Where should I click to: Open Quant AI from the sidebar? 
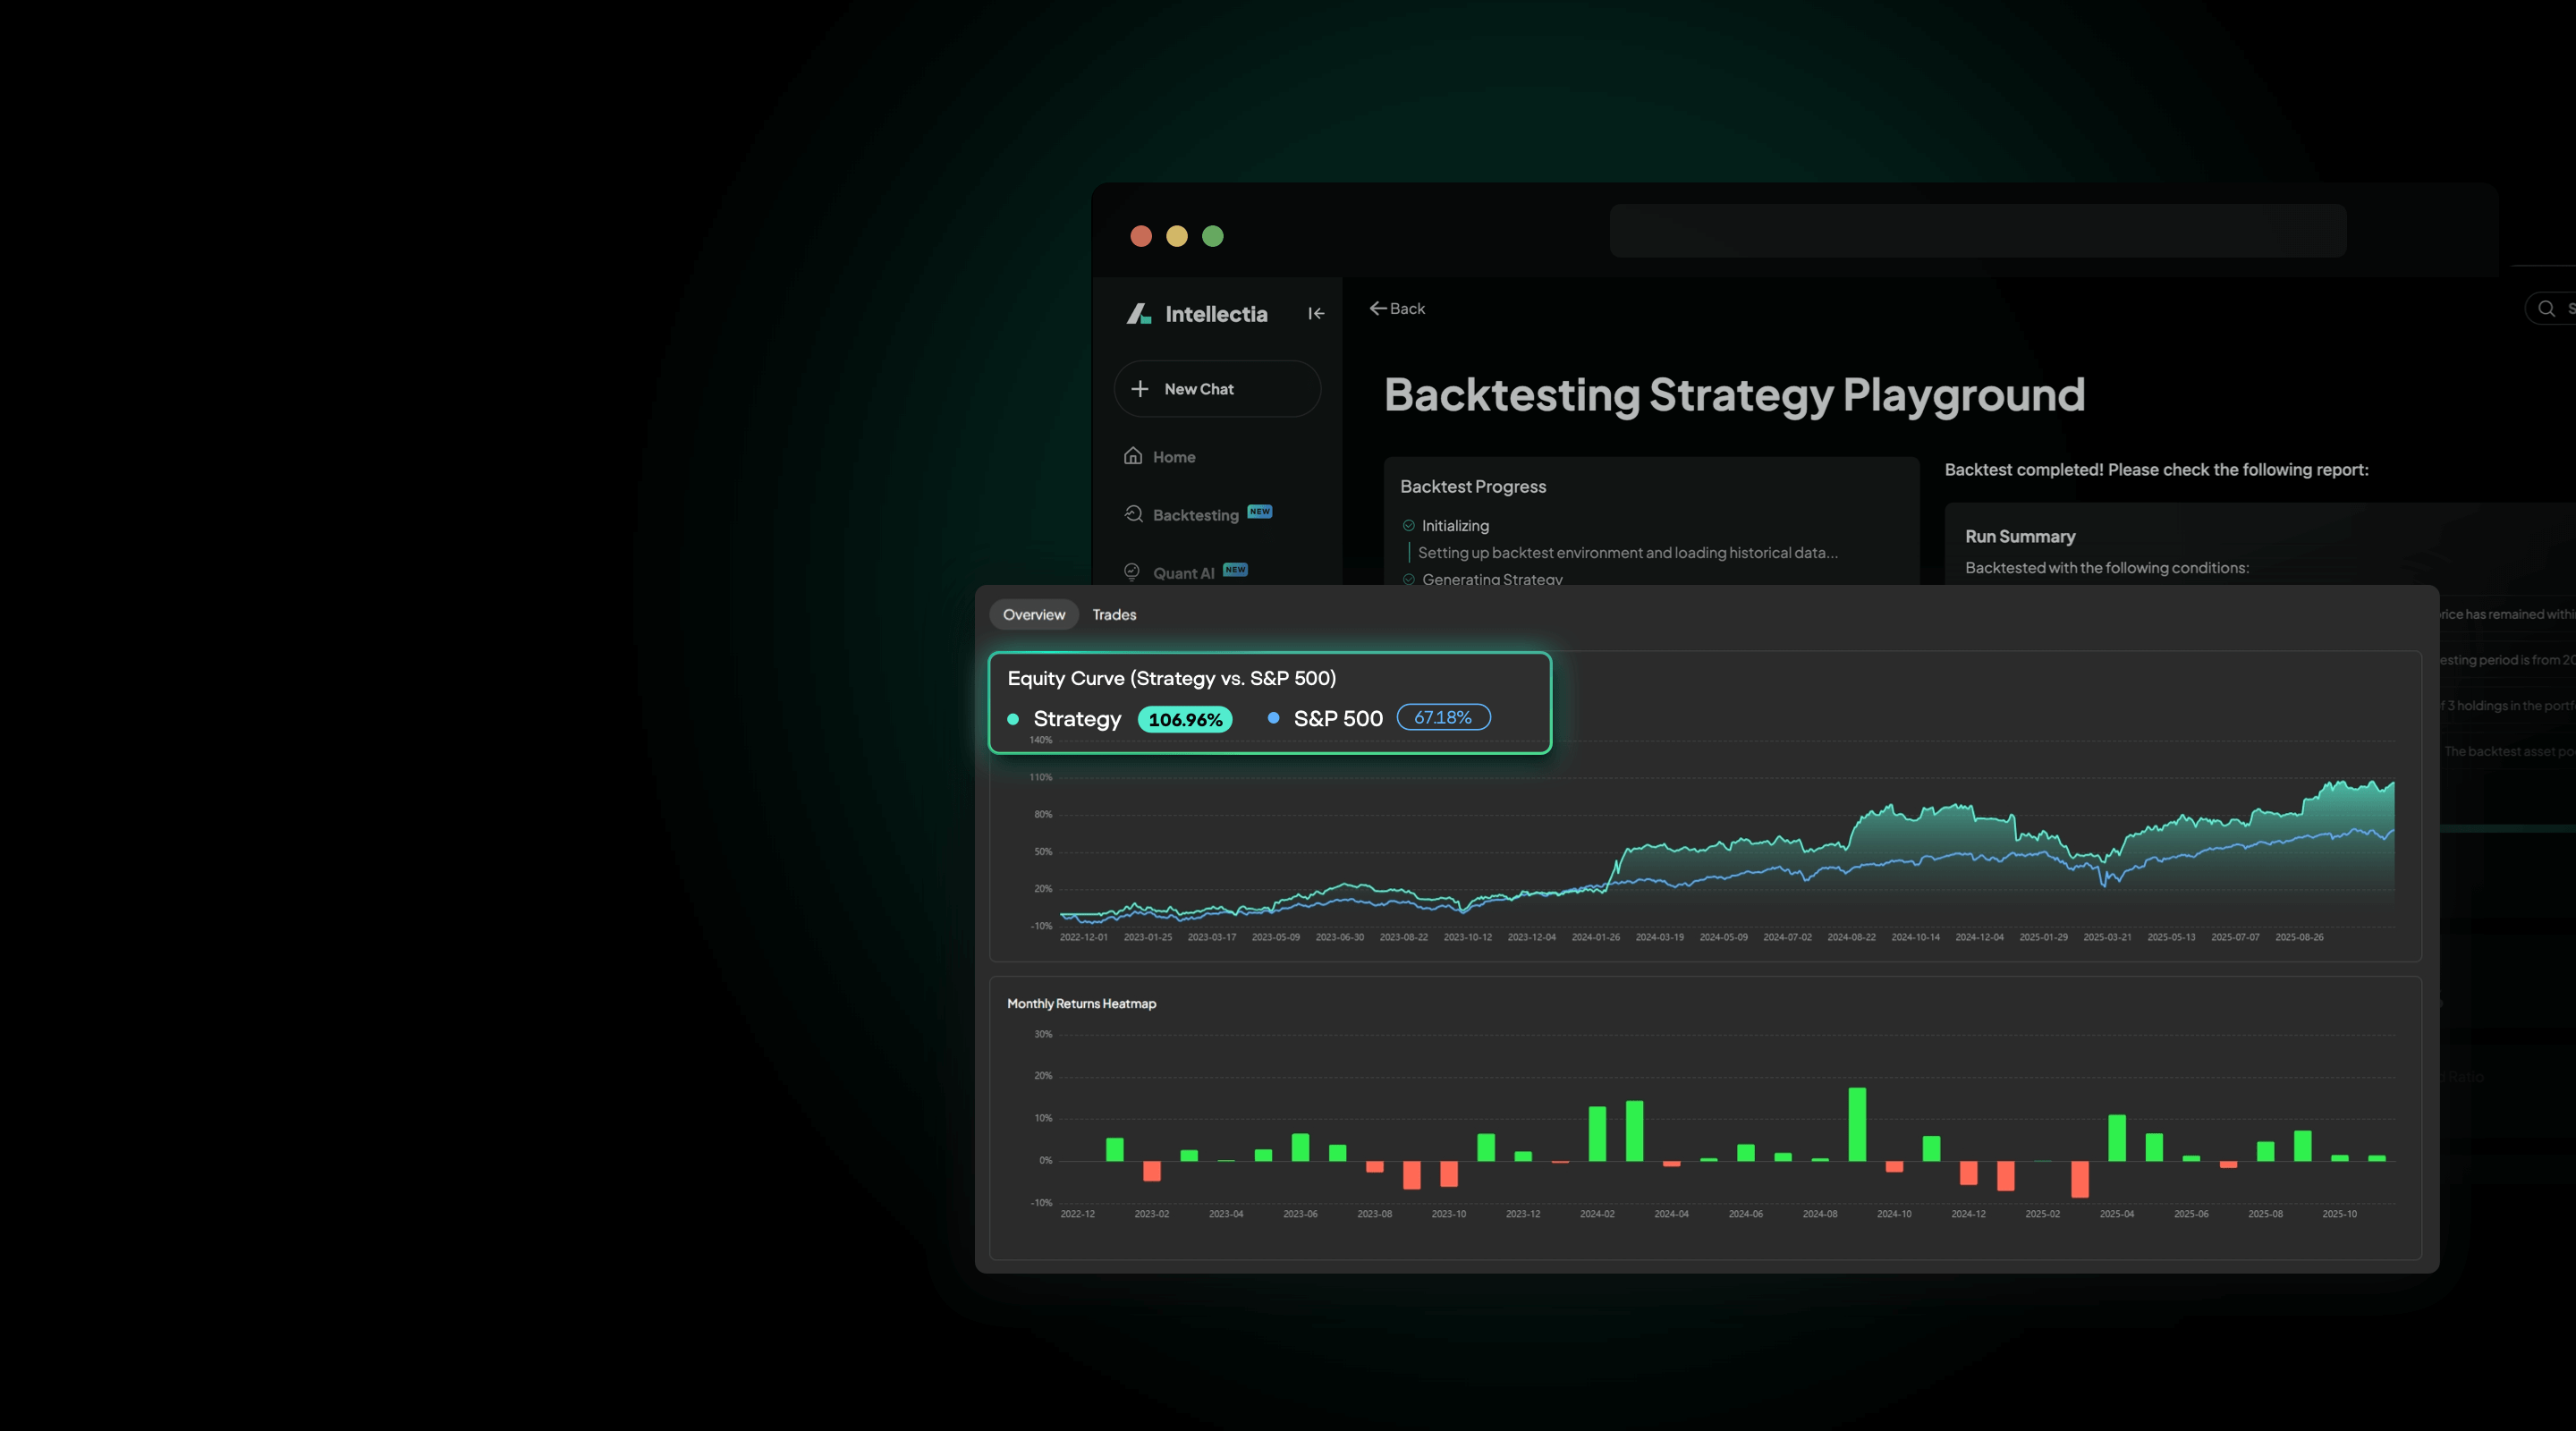pyautogui.click(x=1185, y=572)
